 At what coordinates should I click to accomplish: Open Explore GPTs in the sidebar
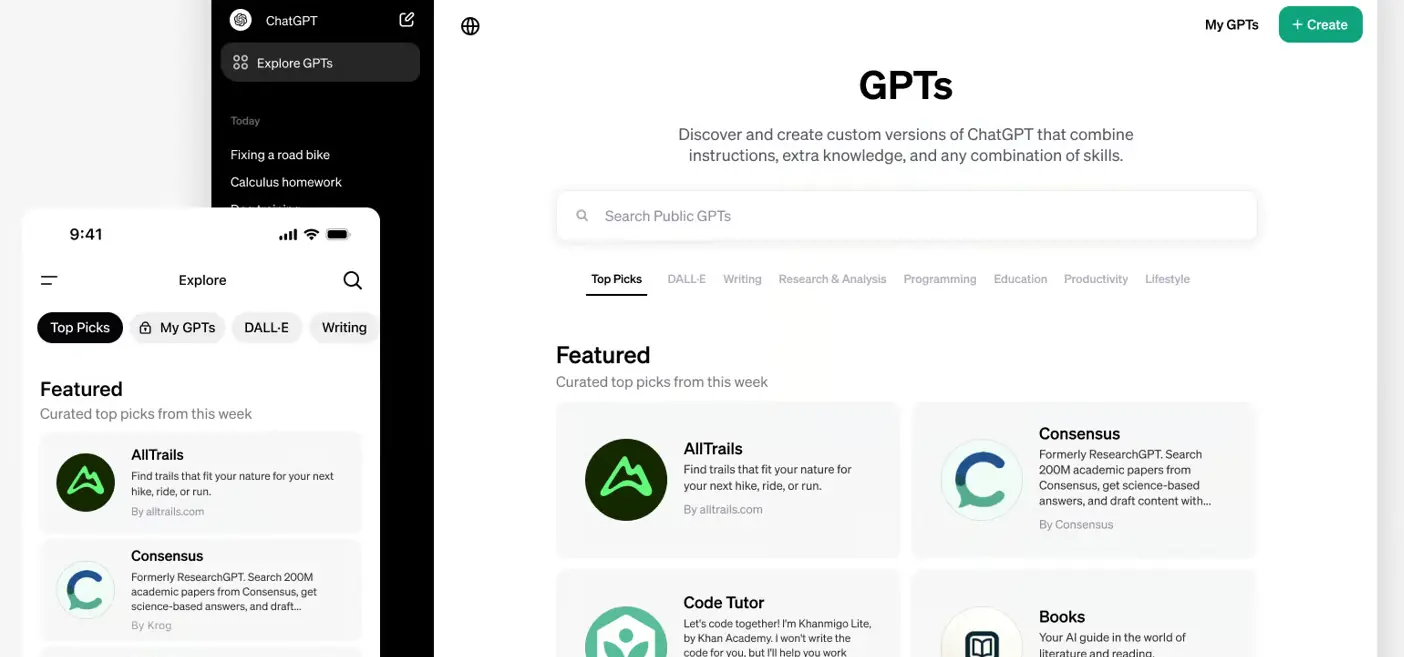click(320, 62)
